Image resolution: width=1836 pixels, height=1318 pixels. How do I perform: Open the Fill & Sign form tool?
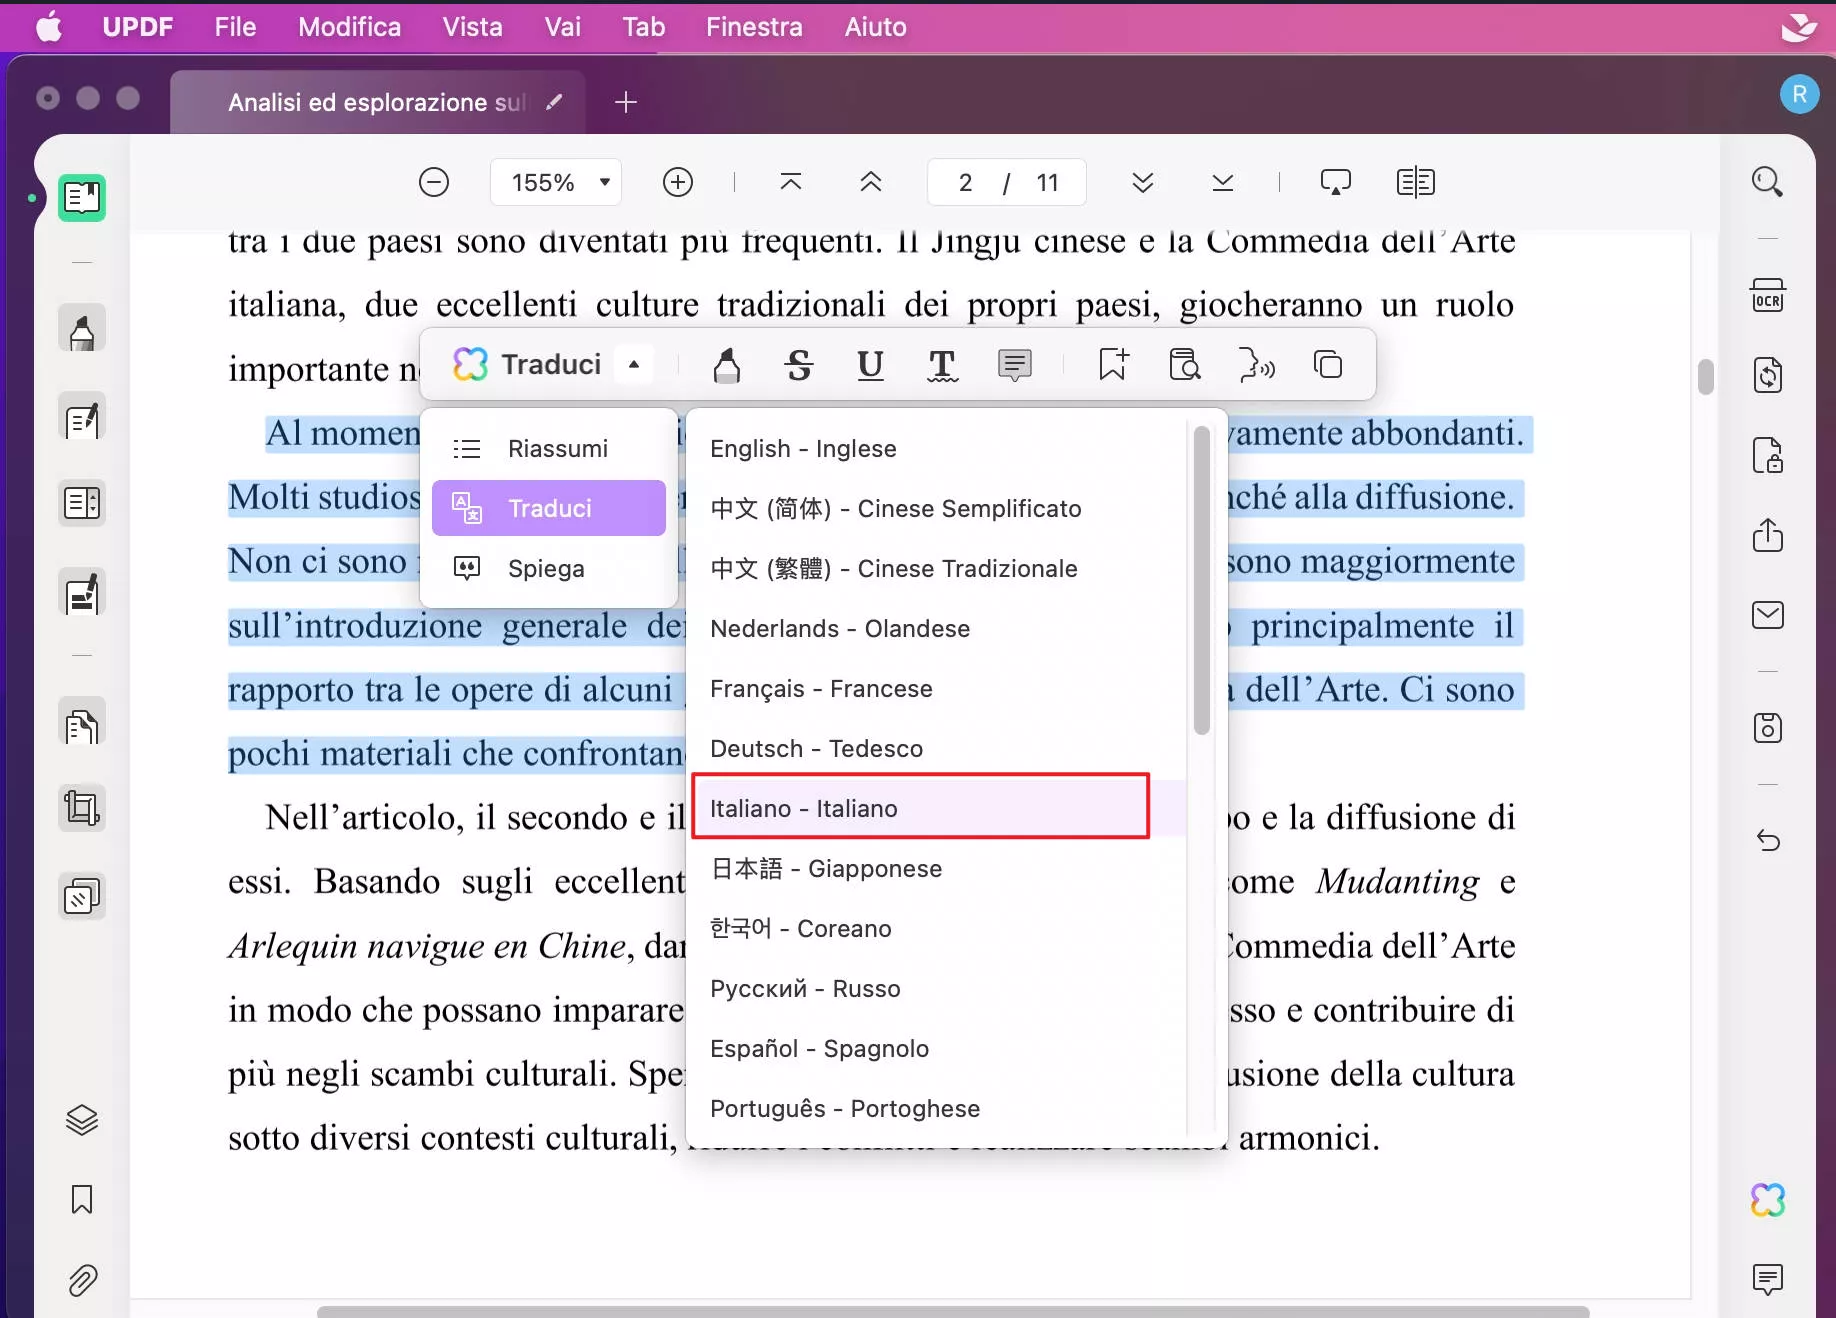82,593
